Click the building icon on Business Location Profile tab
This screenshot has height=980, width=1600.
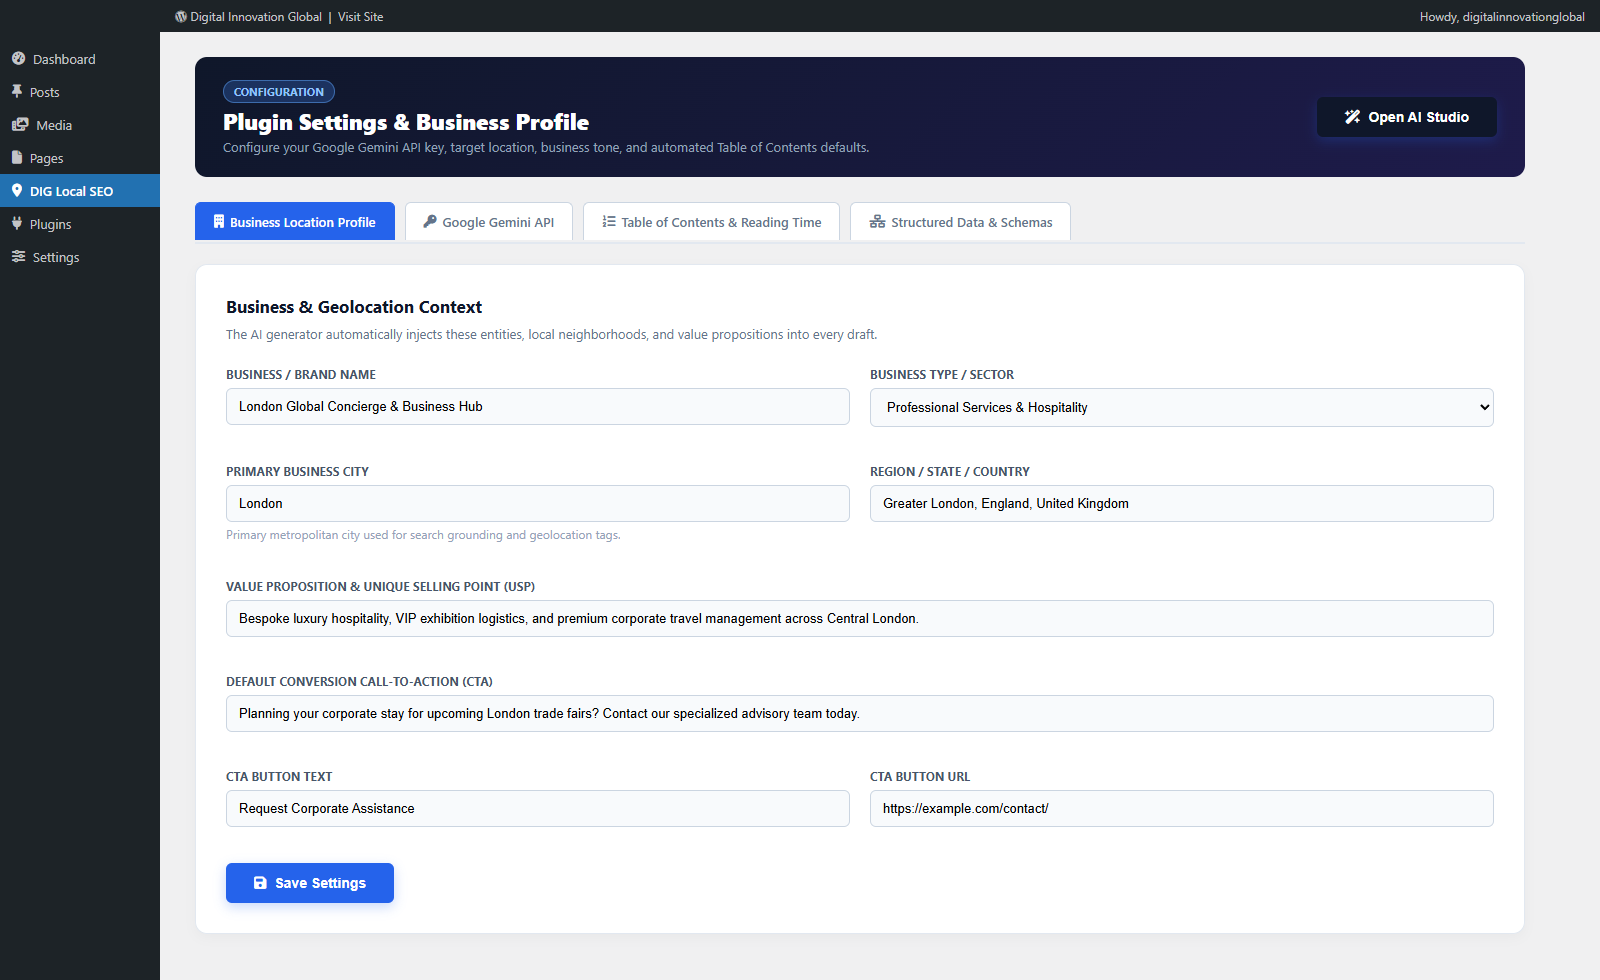coord(219,222)
